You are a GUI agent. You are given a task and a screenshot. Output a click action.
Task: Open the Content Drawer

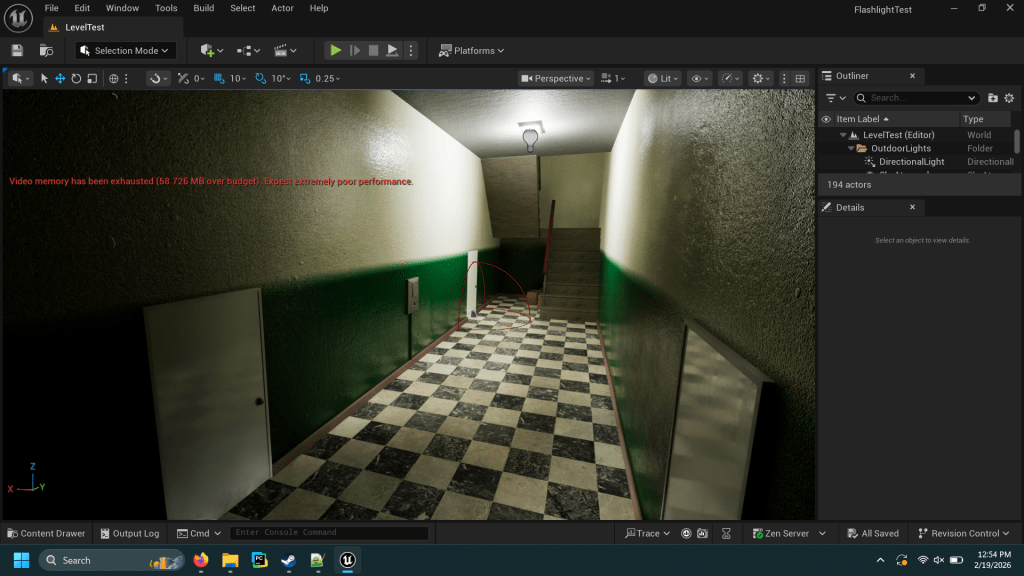46,533
